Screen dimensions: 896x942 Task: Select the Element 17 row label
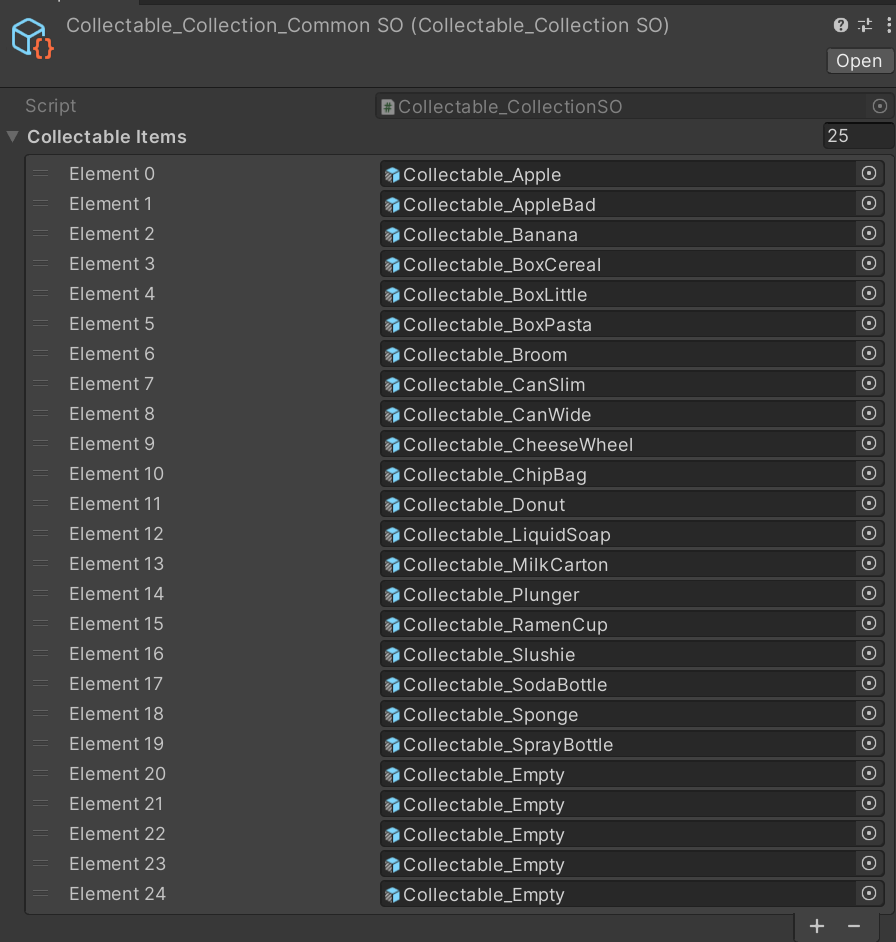click(116, 684)
